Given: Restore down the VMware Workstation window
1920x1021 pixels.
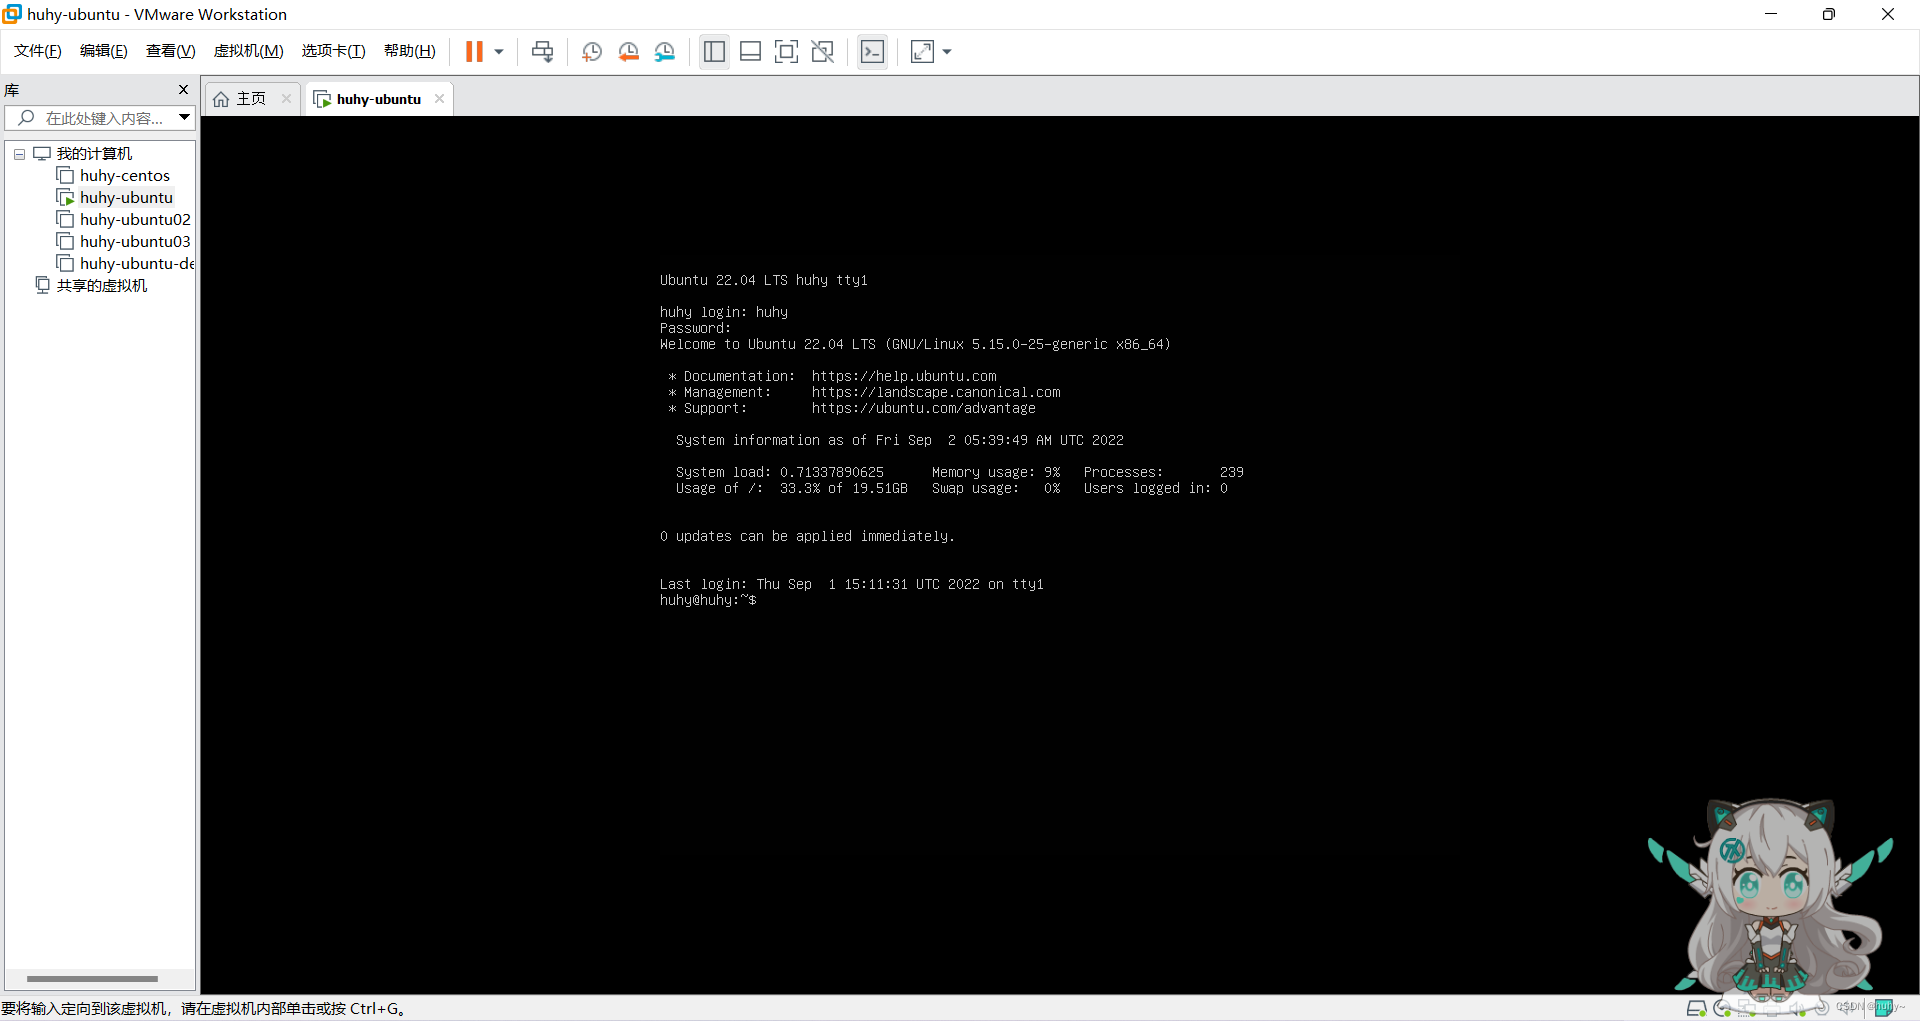Looking at the screenshot, I should [x=1829, y=14].
